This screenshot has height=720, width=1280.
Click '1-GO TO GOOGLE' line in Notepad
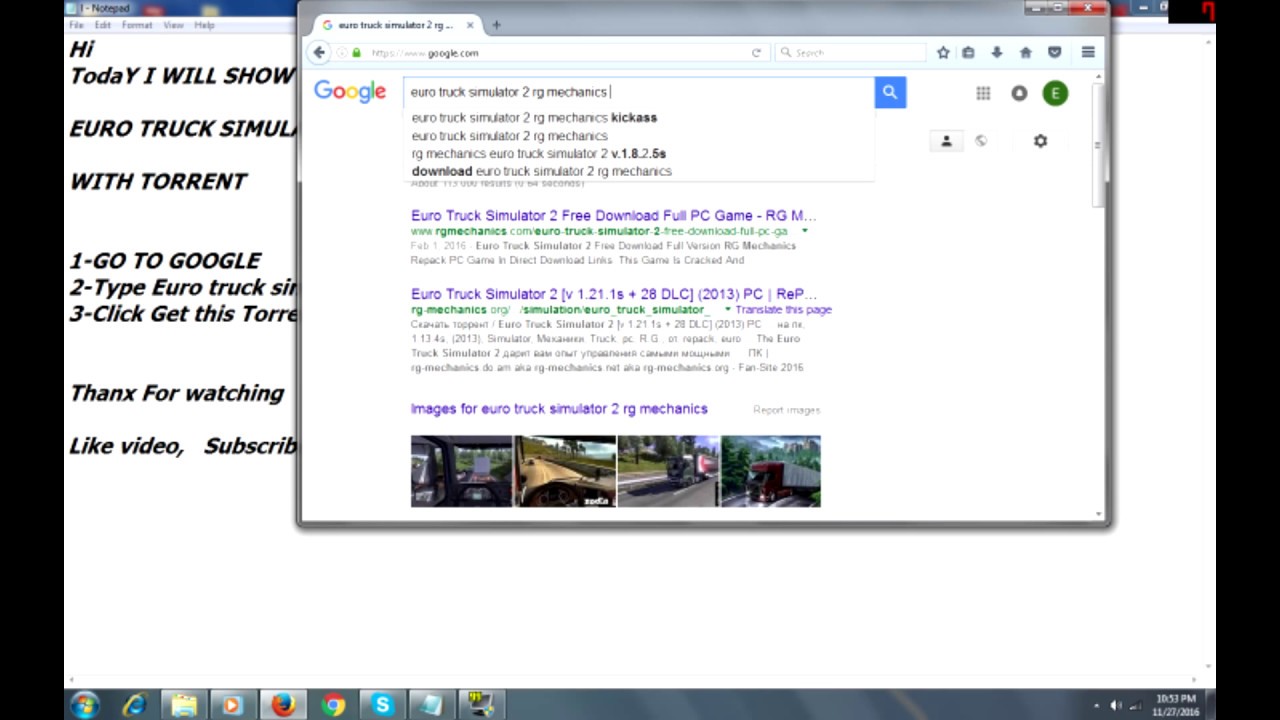(x=165, y=260)
